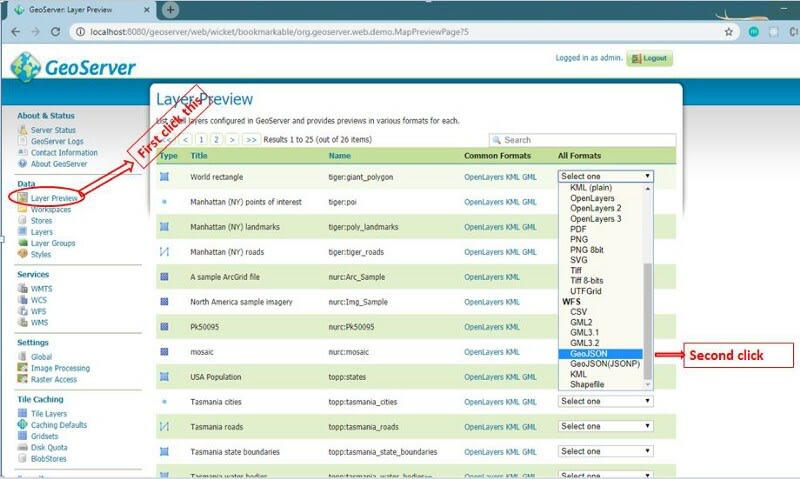Open KML link for Manhattan landmarks
This screenshot has width=800, height=479.
tap(512, 226)
